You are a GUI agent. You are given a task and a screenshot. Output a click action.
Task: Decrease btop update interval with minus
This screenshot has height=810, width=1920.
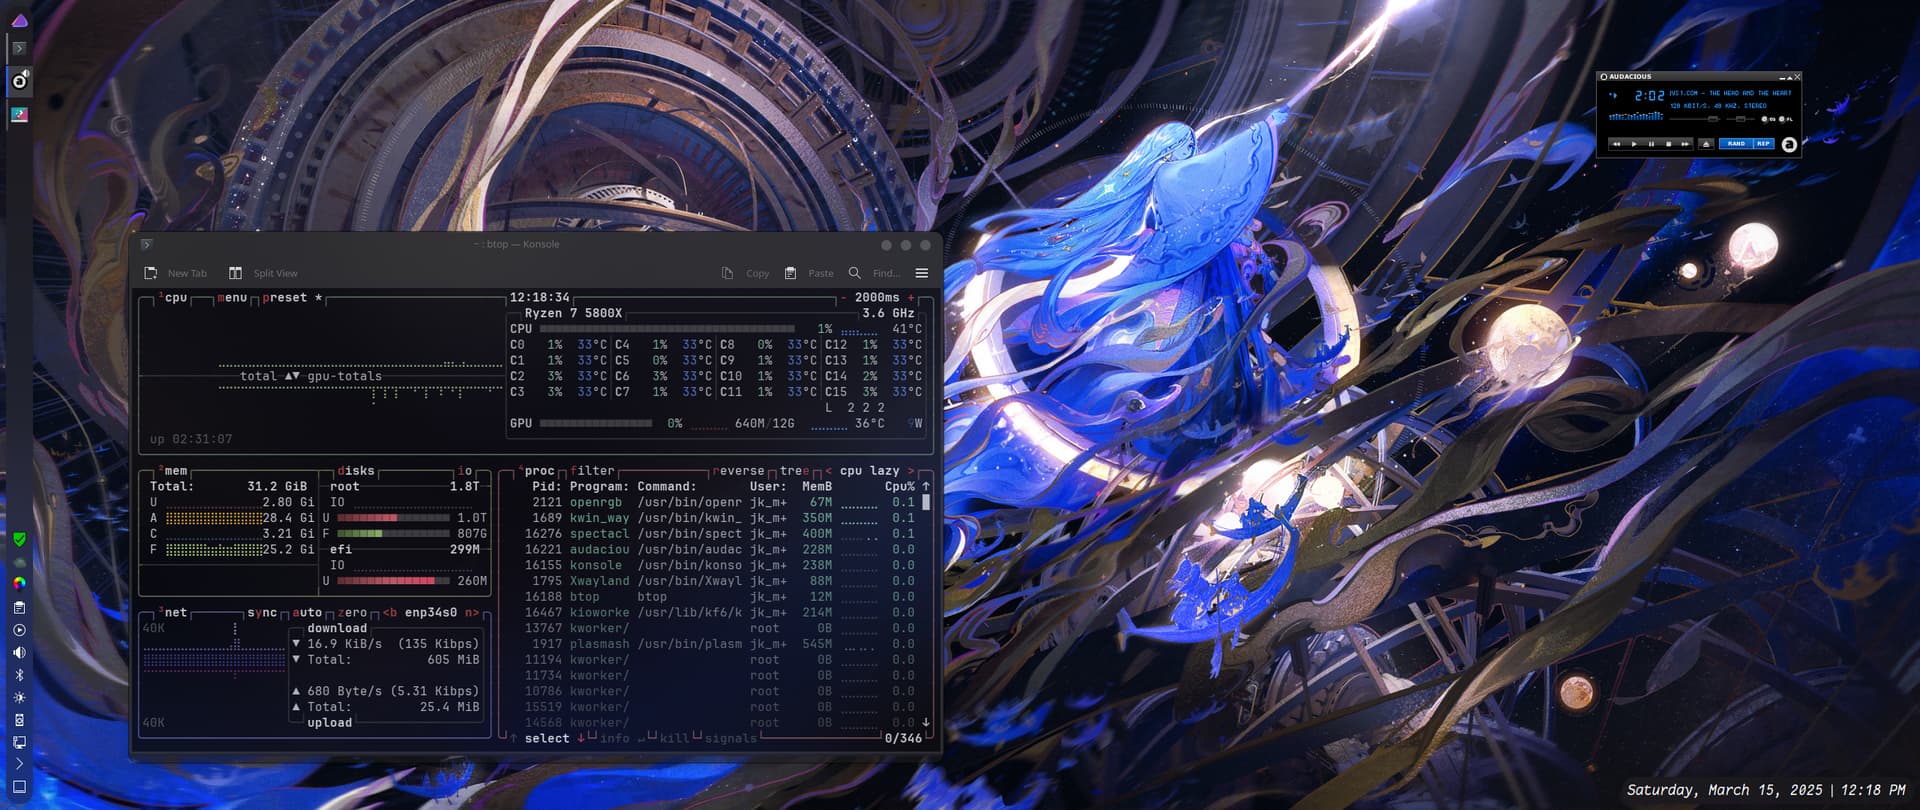tap(844, 297)
